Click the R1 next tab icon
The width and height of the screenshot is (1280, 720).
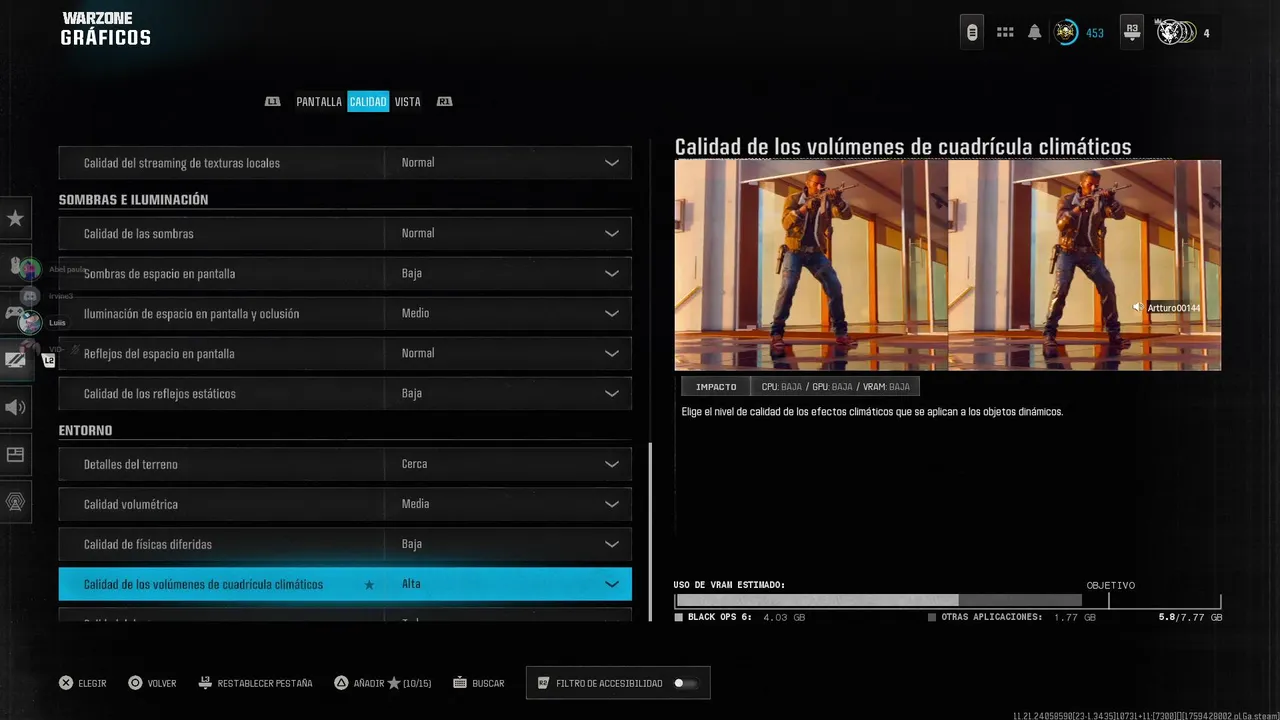[445, 101]
